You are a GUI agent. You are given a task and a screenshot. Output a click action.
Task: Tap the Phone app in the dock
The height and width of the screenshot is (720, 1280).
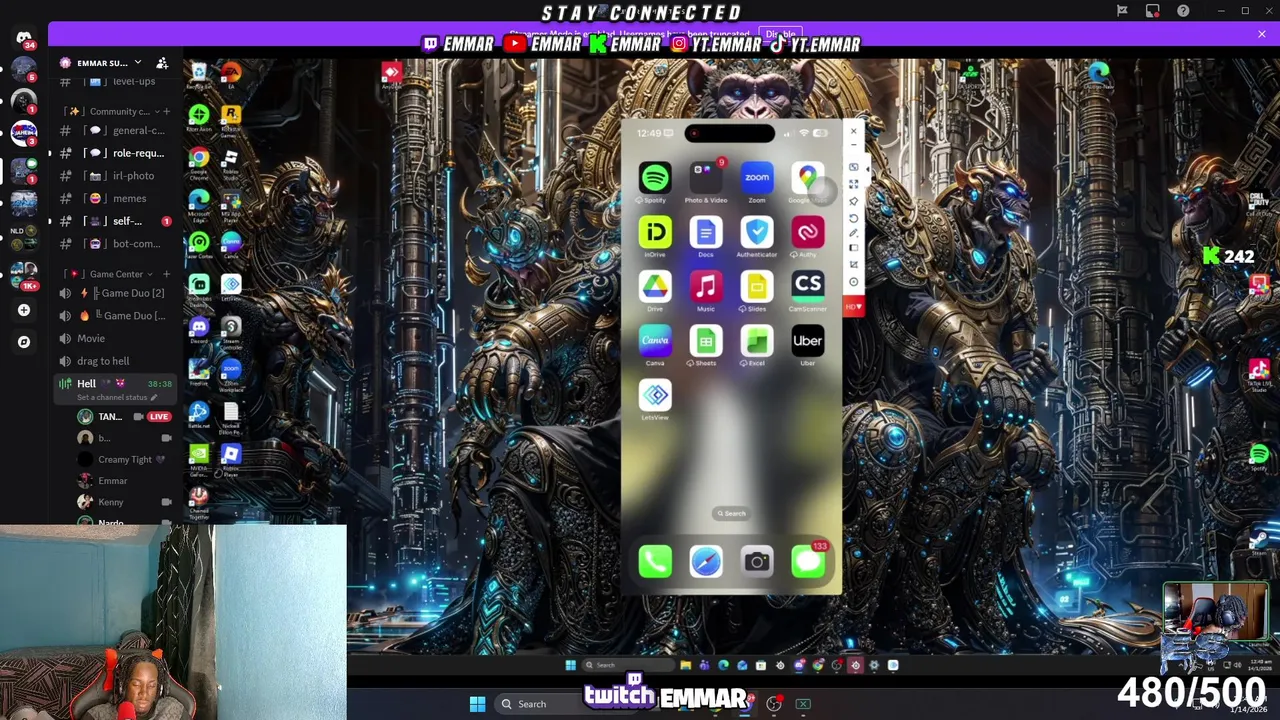655,562
